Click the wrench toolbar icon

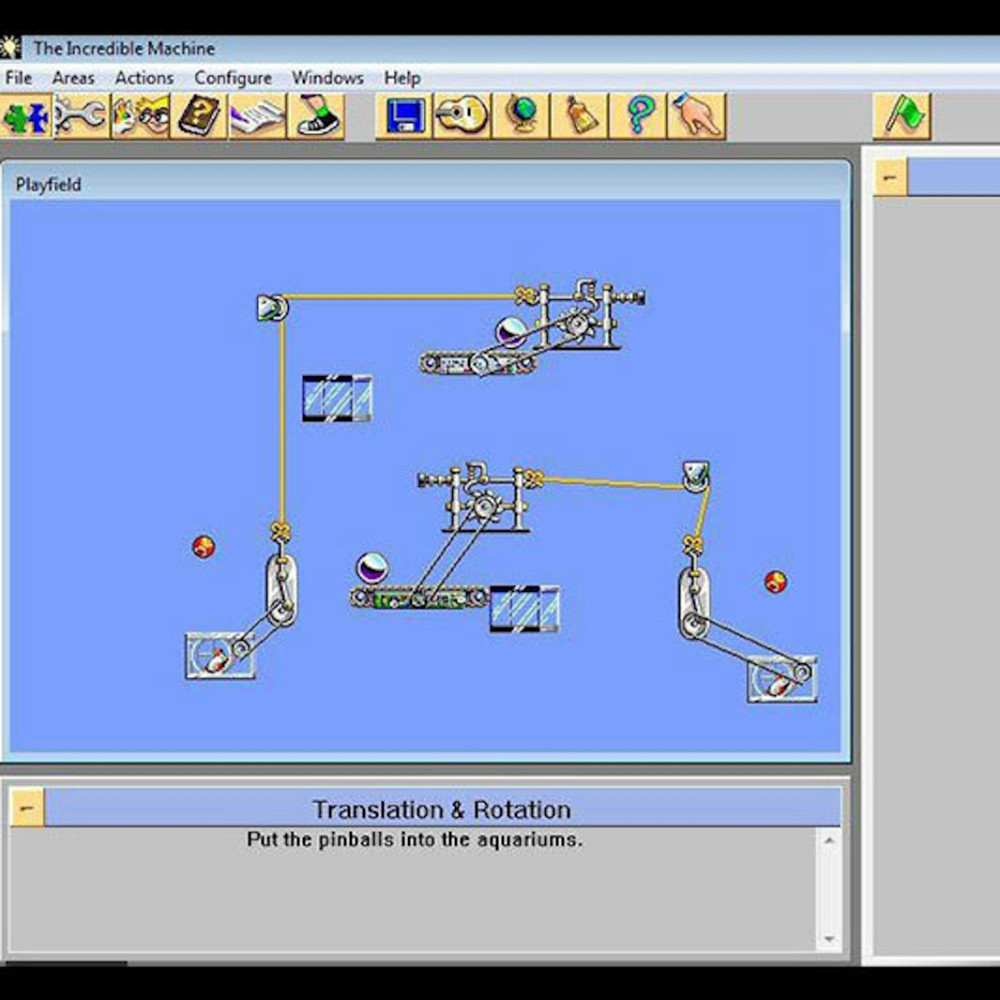pos(82,116)
